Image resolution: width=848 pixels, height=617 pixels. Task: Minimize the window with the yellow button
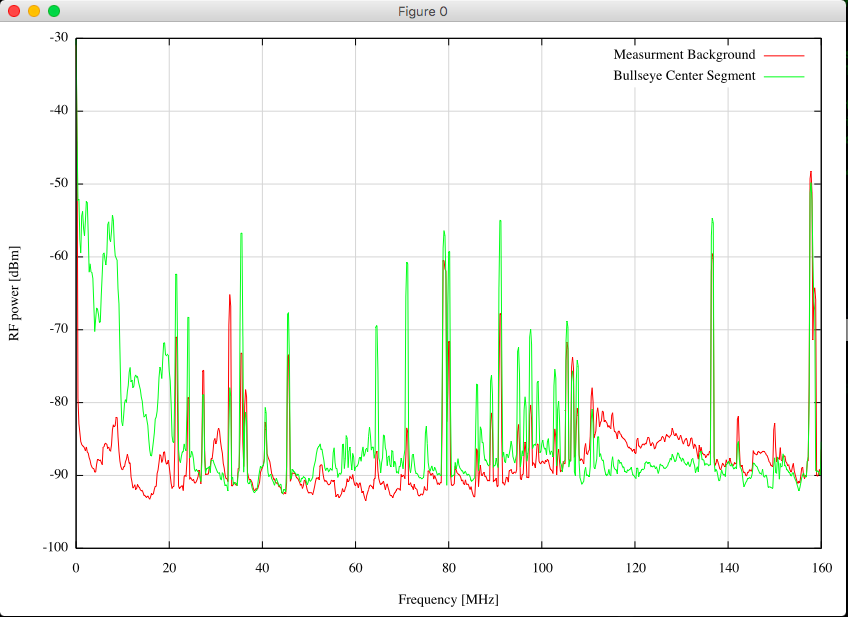34,11
